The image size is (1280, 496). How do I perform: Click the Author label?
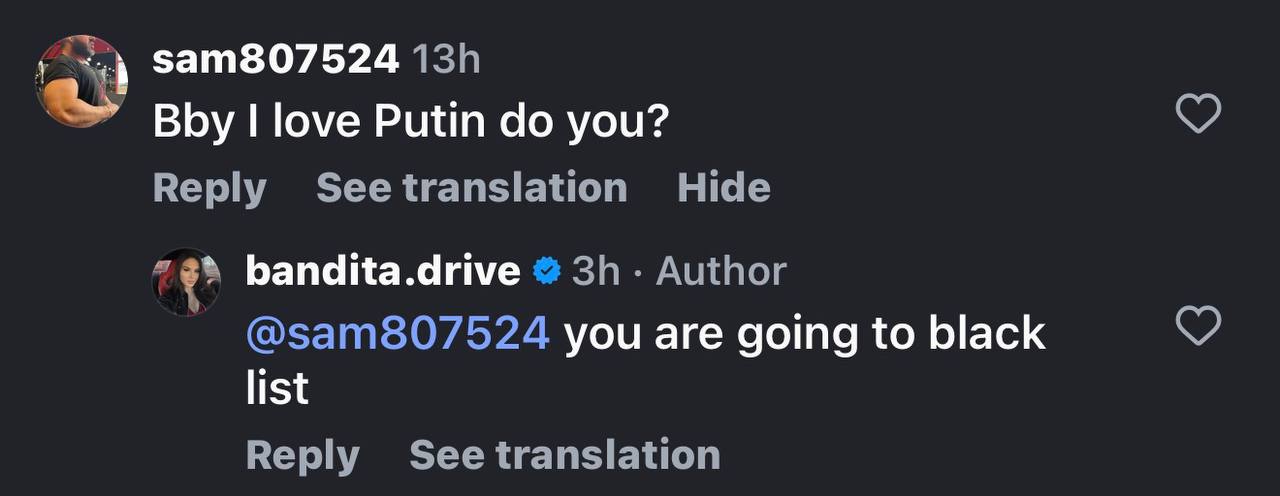pyautogui.click(x=721, y=271)
